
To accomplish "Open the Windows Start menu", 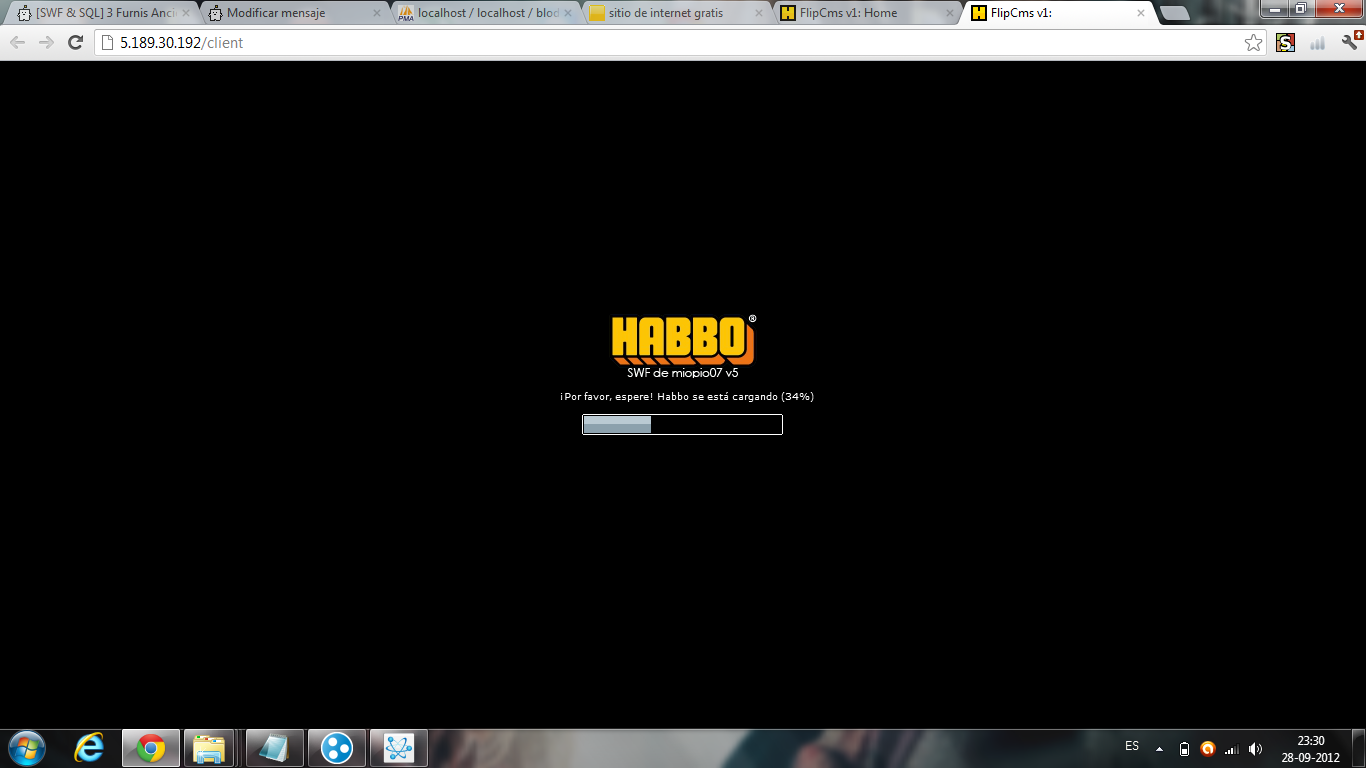I will pos(27,748).
